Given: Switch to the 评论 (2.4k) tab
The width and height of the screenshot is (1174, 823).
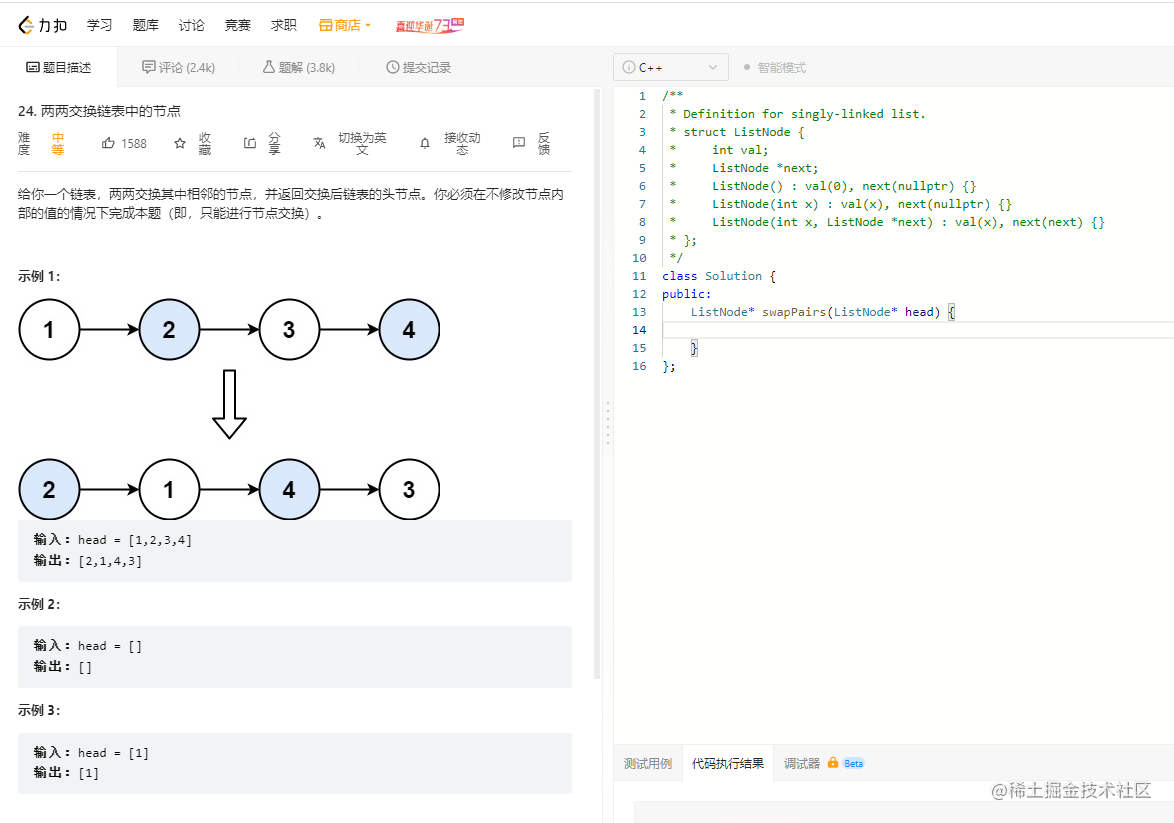Looking at the screenshot, I should pyautogui.click(x=178, y=67).
